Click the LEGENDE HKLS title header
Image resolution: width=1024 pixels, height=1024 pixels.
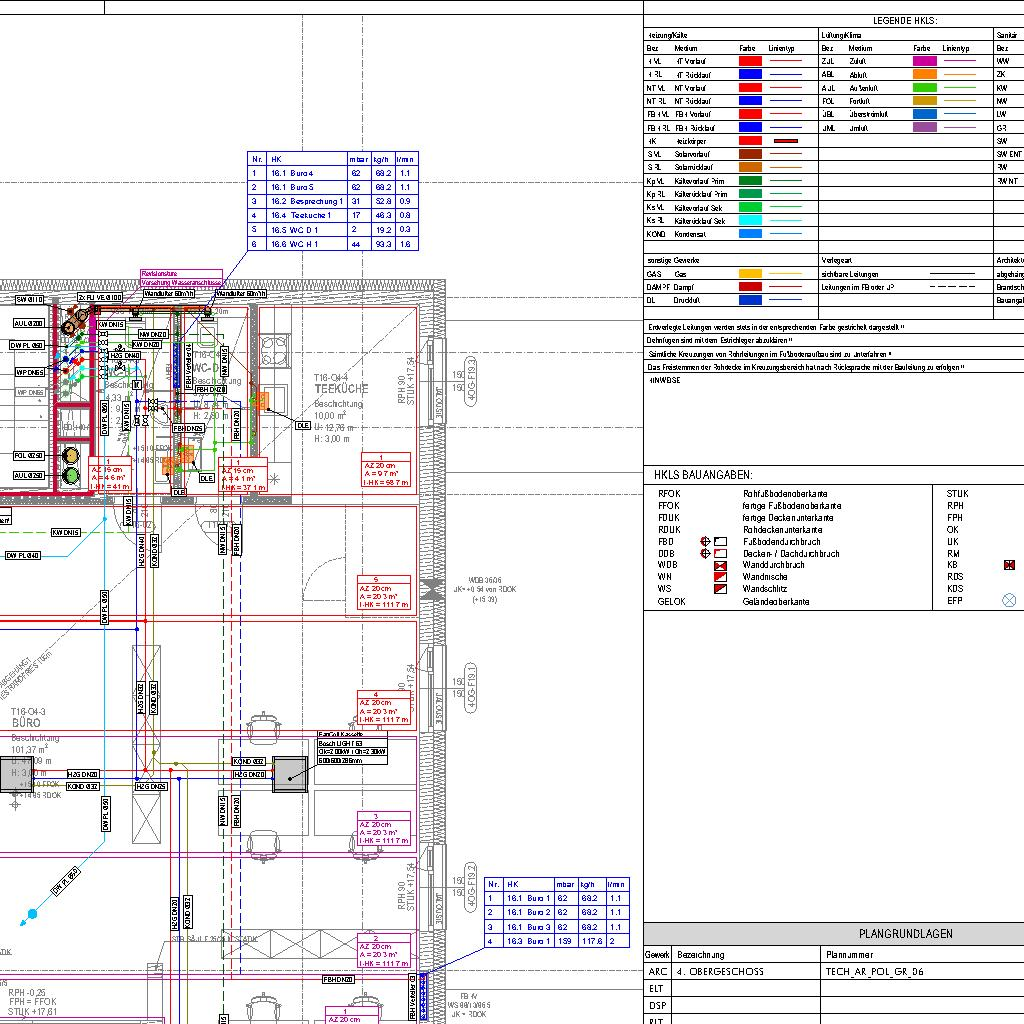(904, 20)
